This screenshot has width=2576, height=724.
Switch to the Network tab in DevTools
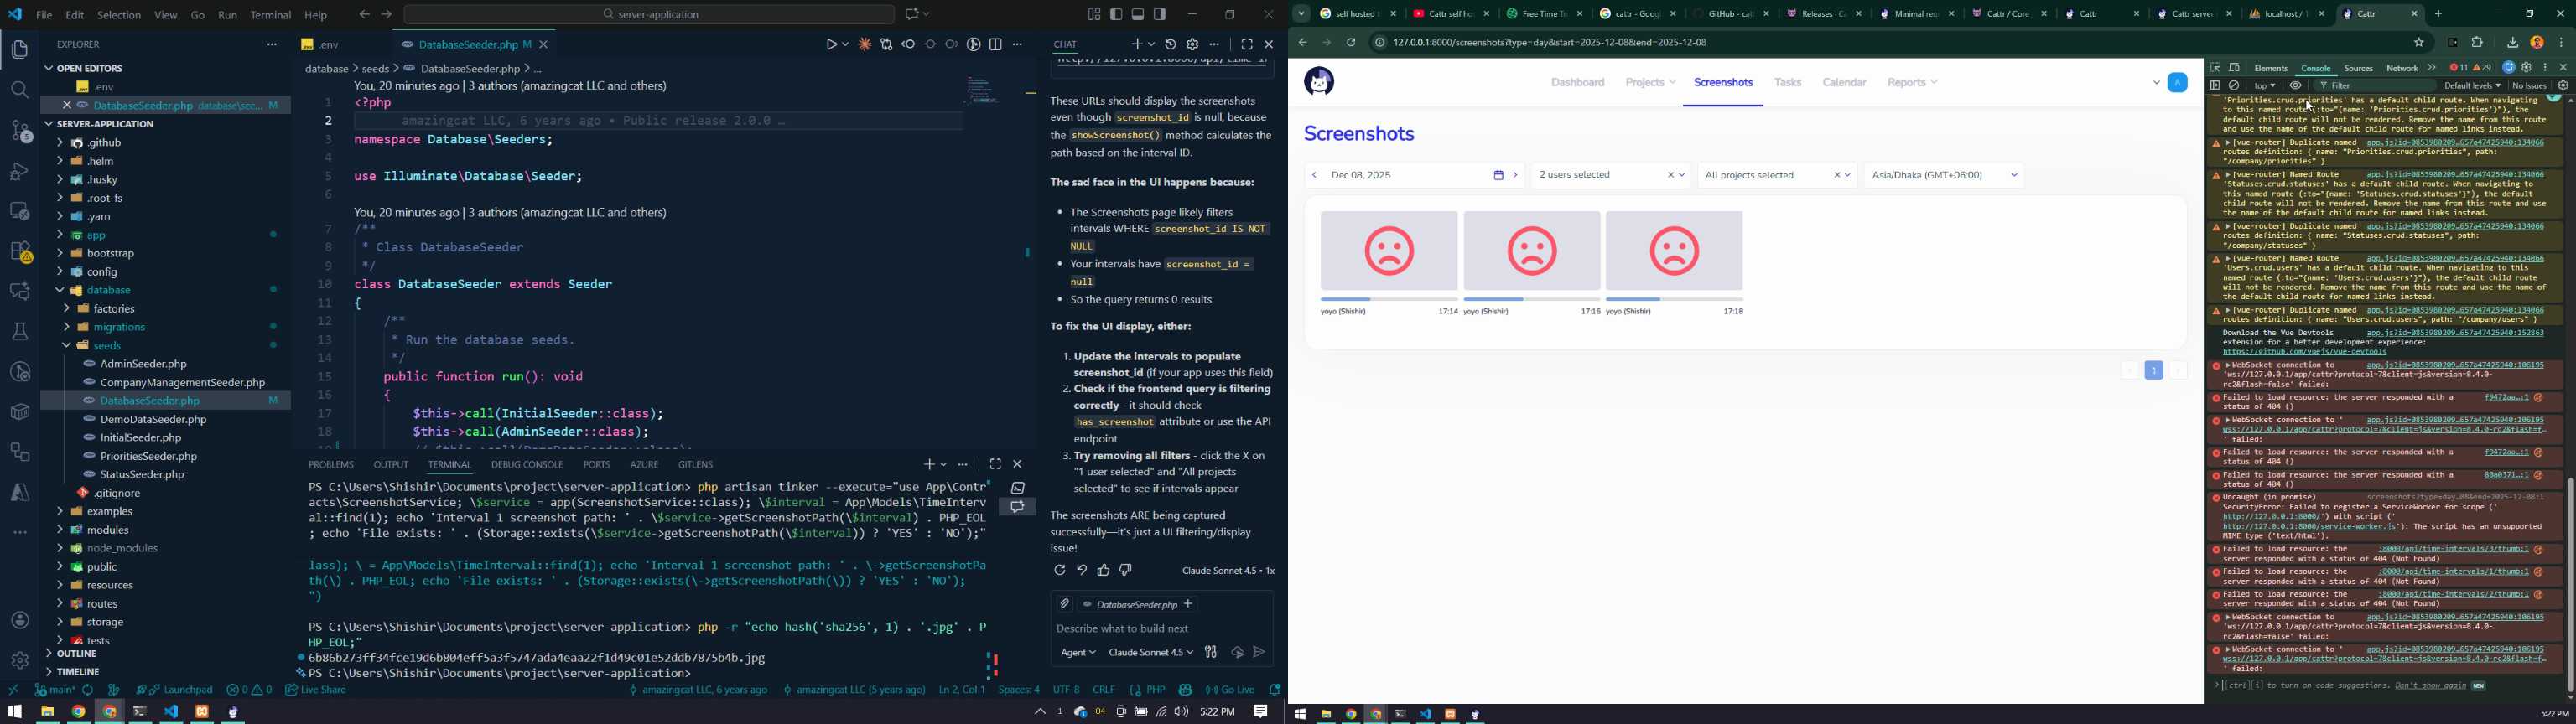coord(2401,68)
